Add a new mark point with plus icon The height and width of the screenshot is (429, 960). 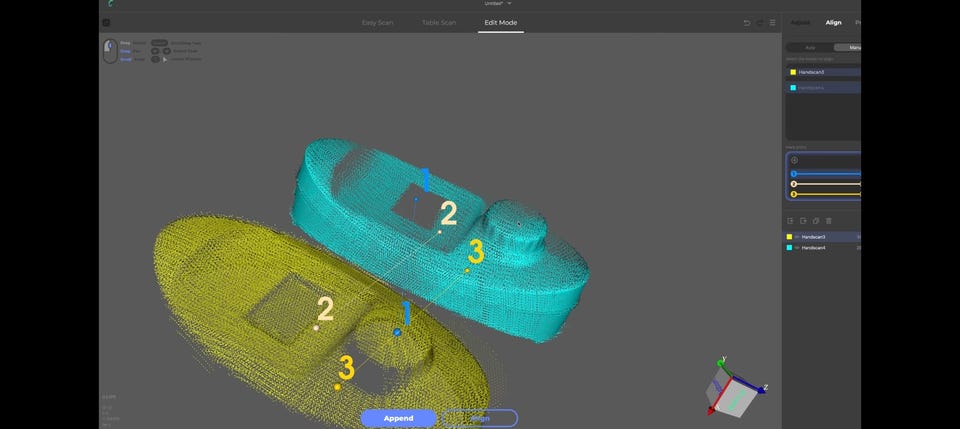pos(794,160)
